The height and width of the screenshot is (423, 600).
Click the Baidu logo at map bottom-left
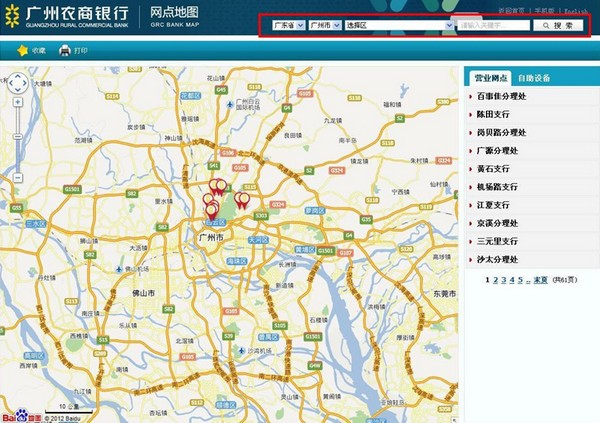16,414
